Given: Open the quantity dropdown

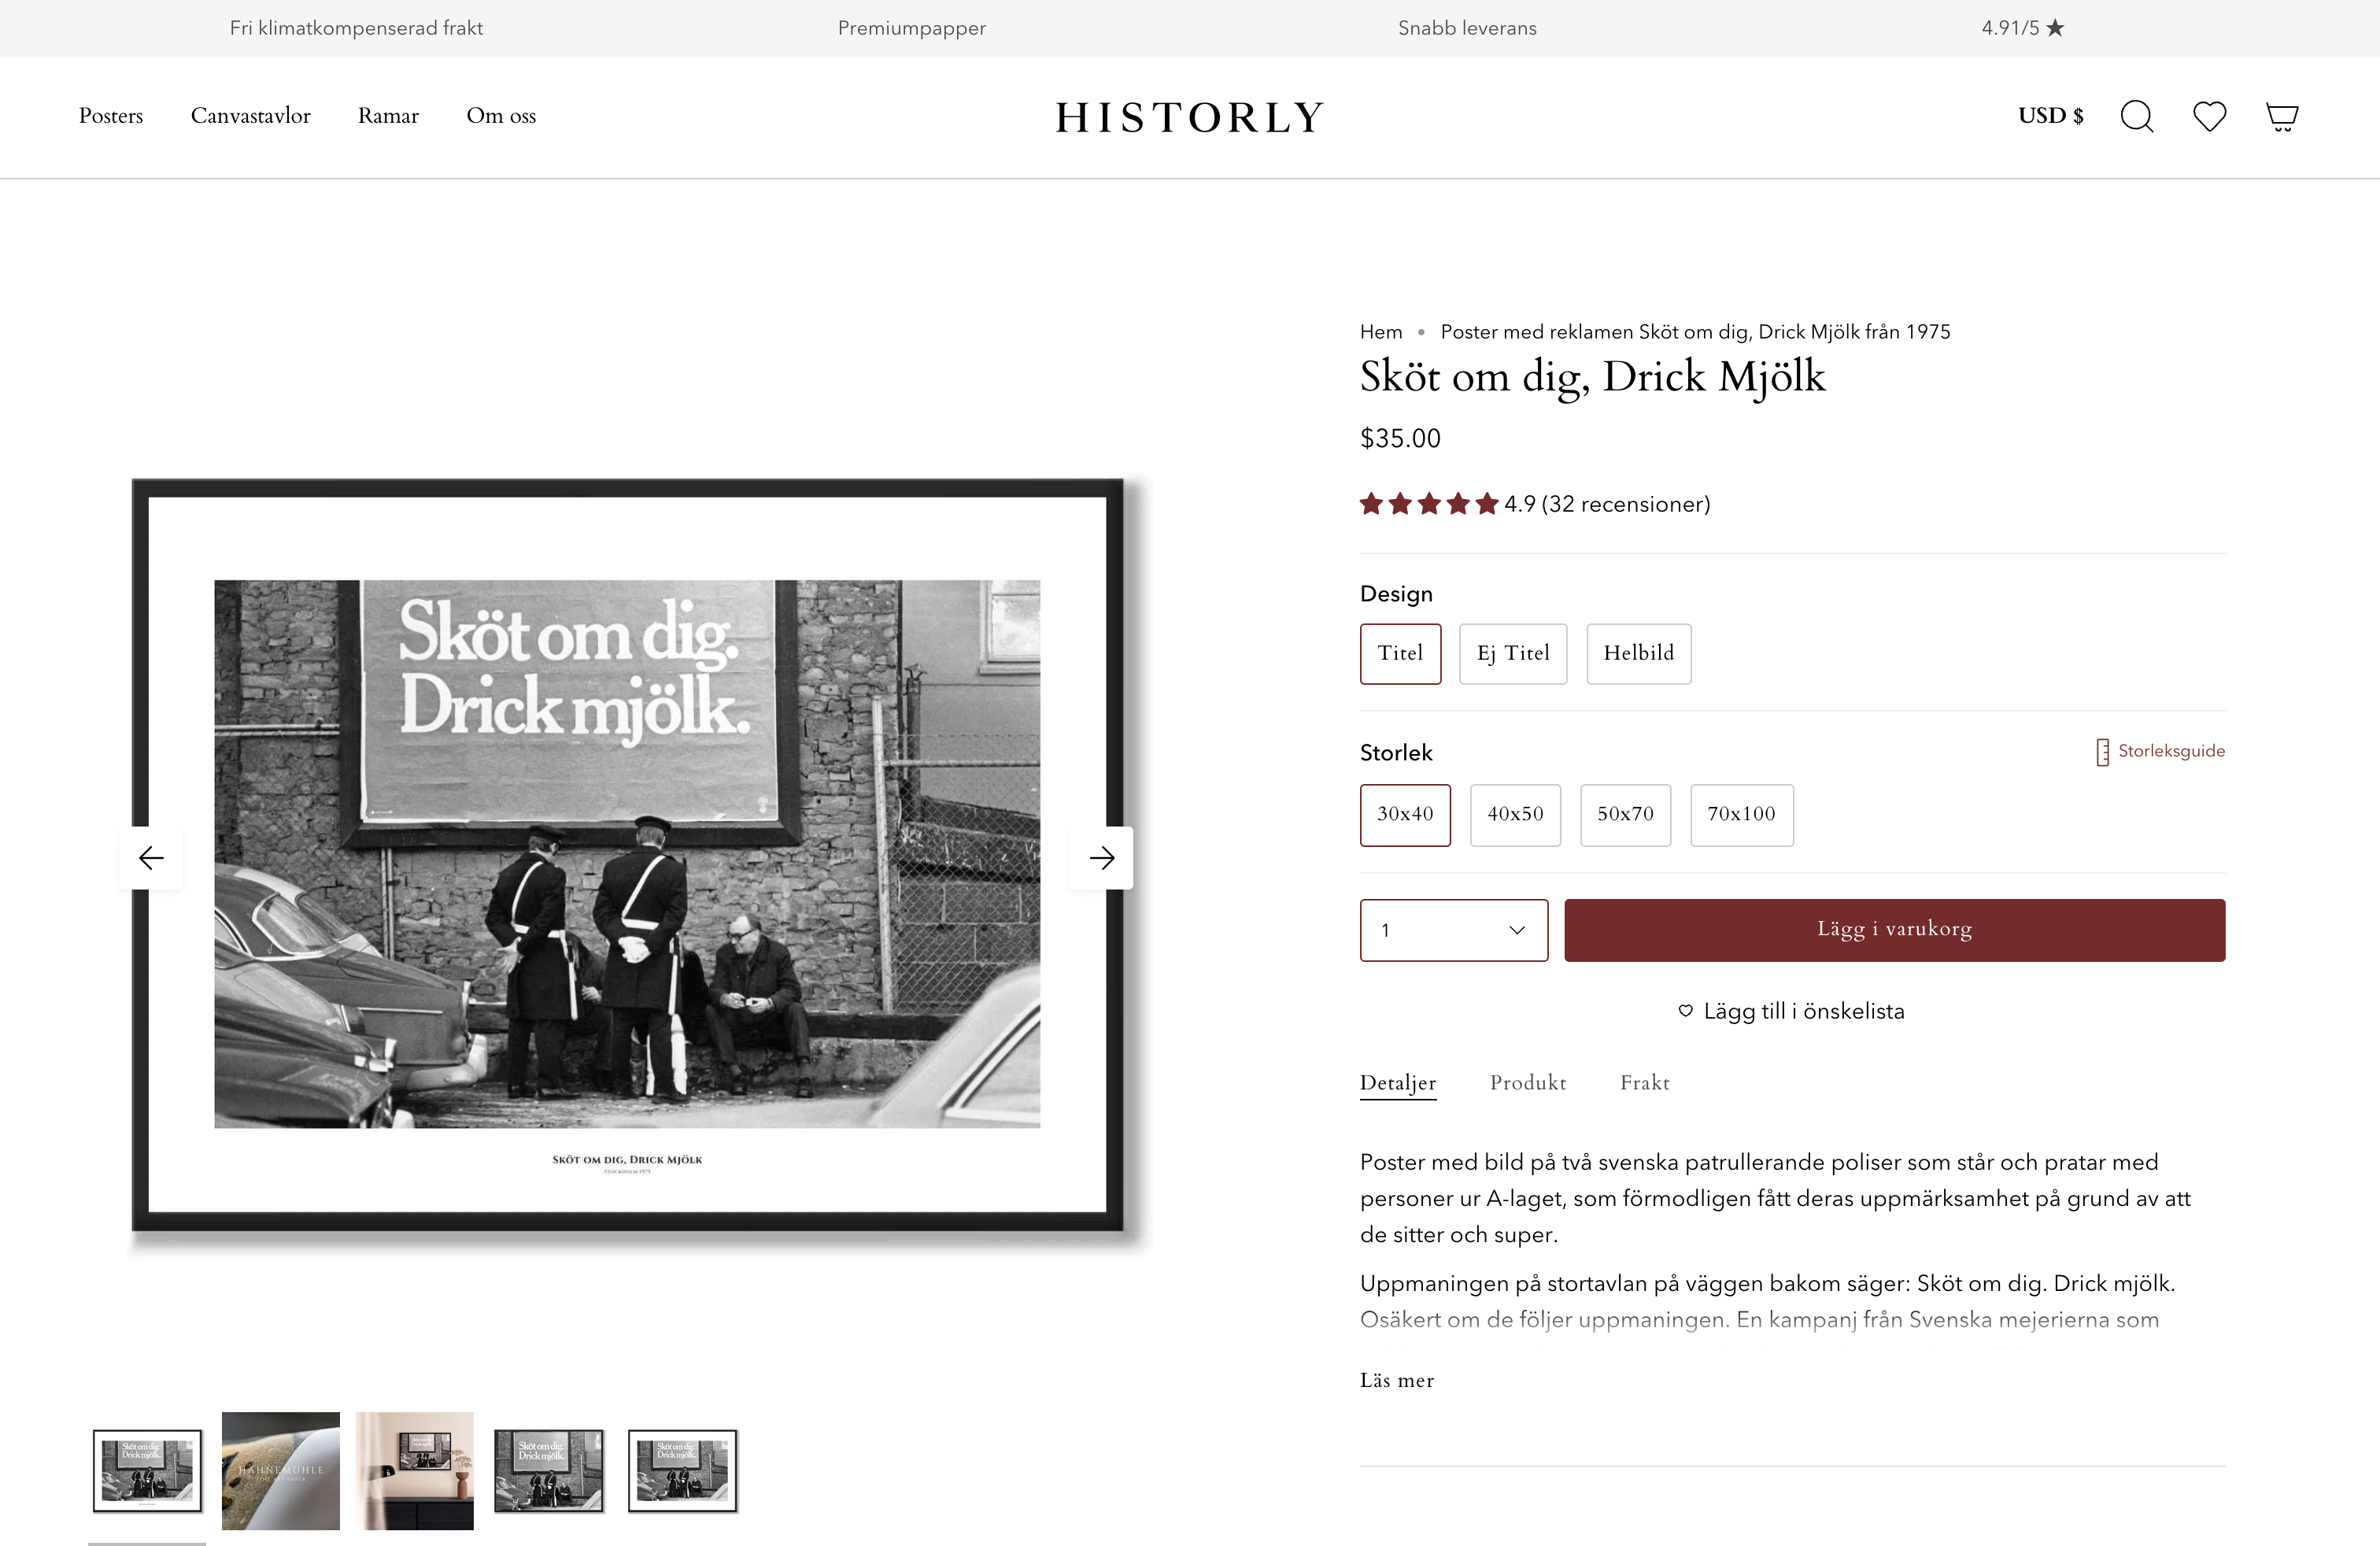Looking at the screenshot, I should pyautogui.click(x=1453, y=929).
